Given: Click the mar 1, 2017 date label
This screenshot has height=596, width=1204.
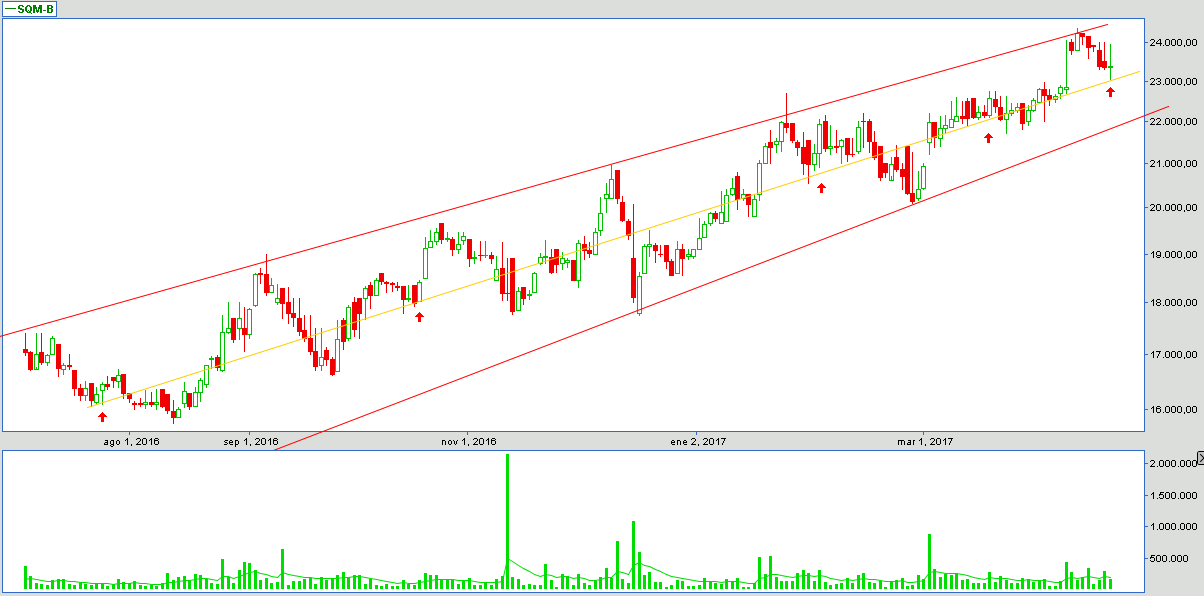Looking at the screenshot, I should point(924,441).
